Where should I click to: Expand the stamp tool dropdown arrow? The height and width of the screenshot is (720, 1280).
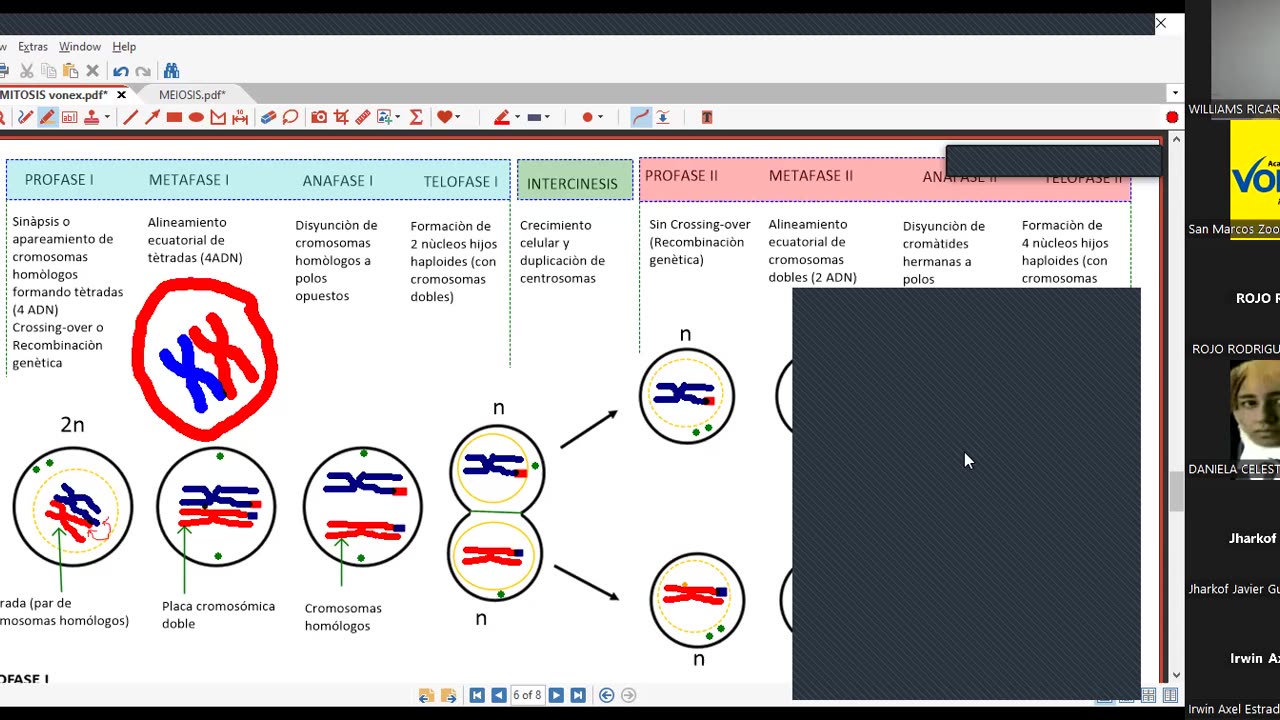pos(107,117)
